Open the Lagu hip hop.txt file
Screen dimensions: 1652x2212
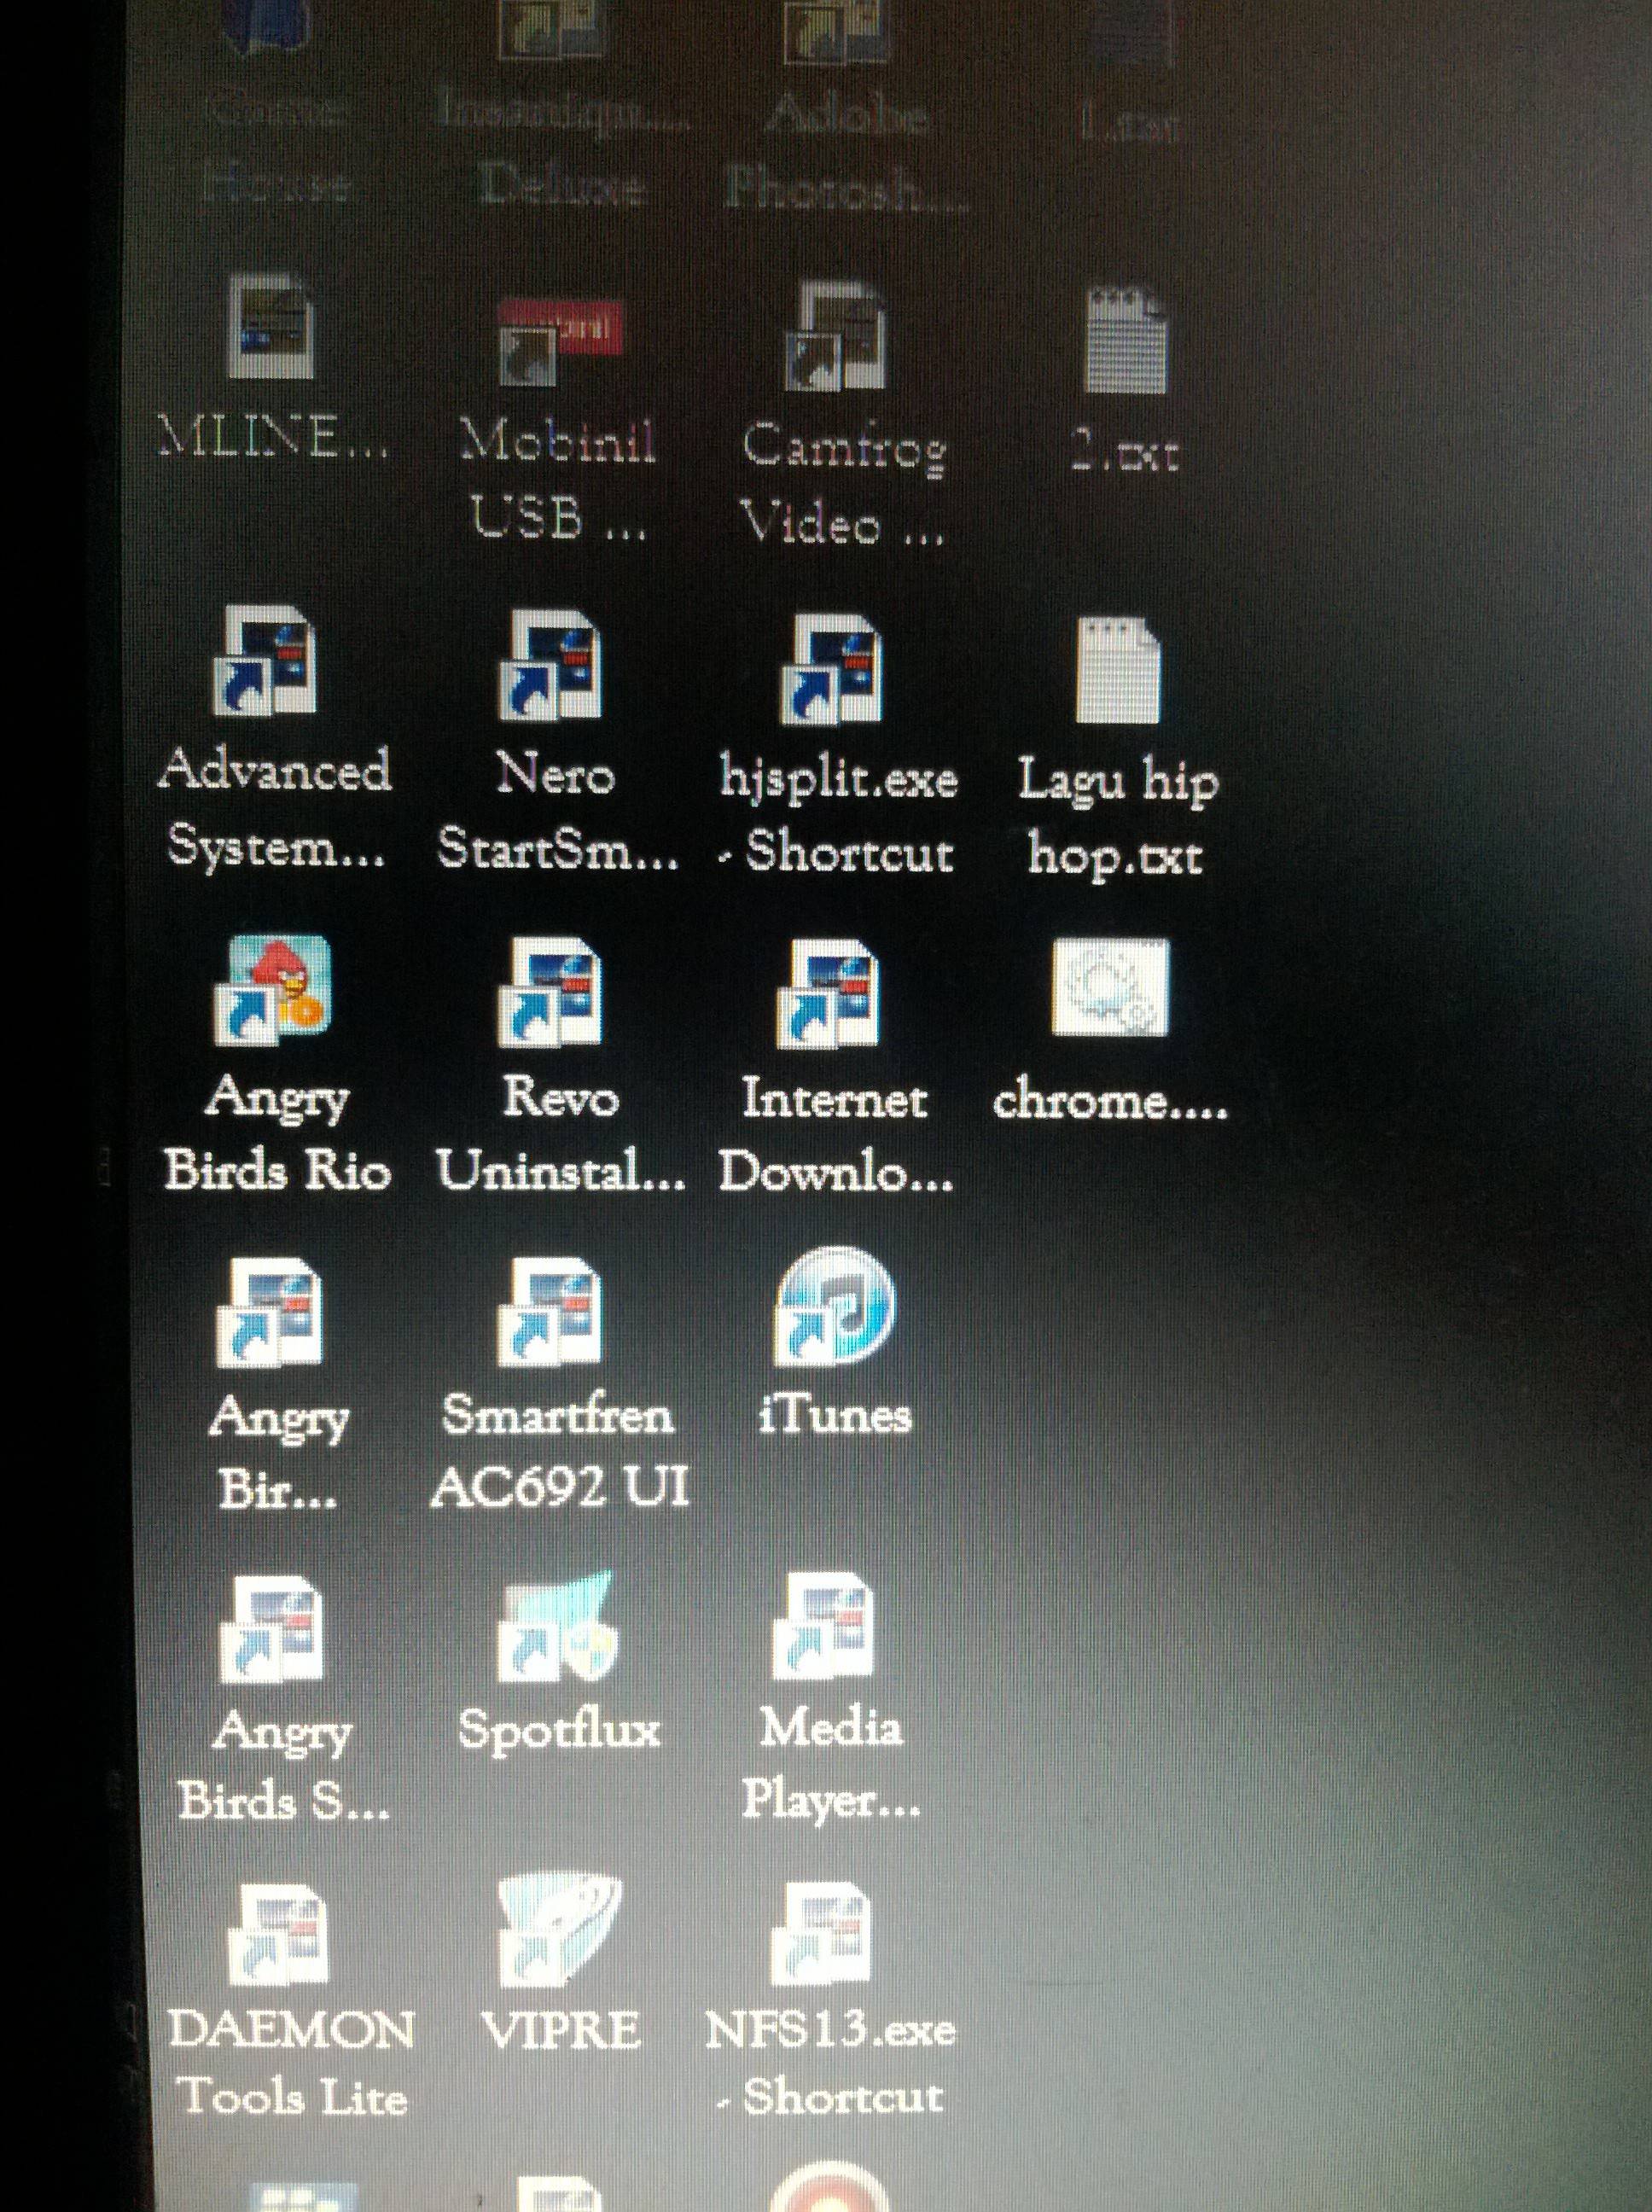tap(1119, 669)
